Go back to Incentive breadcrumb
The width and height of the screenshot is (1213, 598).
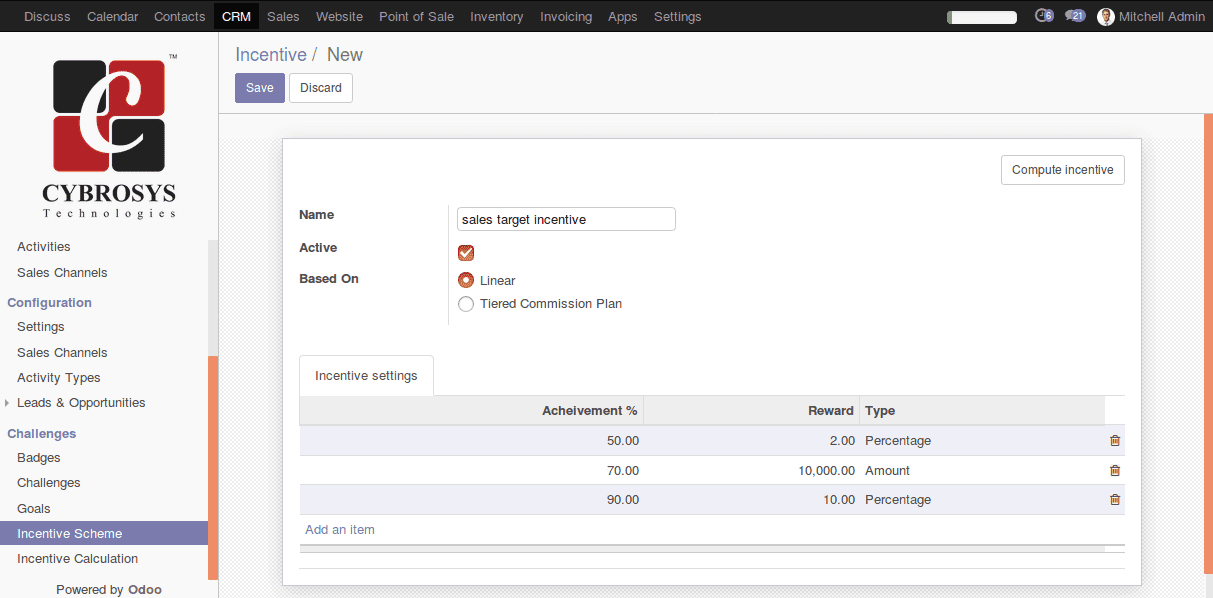271,55
